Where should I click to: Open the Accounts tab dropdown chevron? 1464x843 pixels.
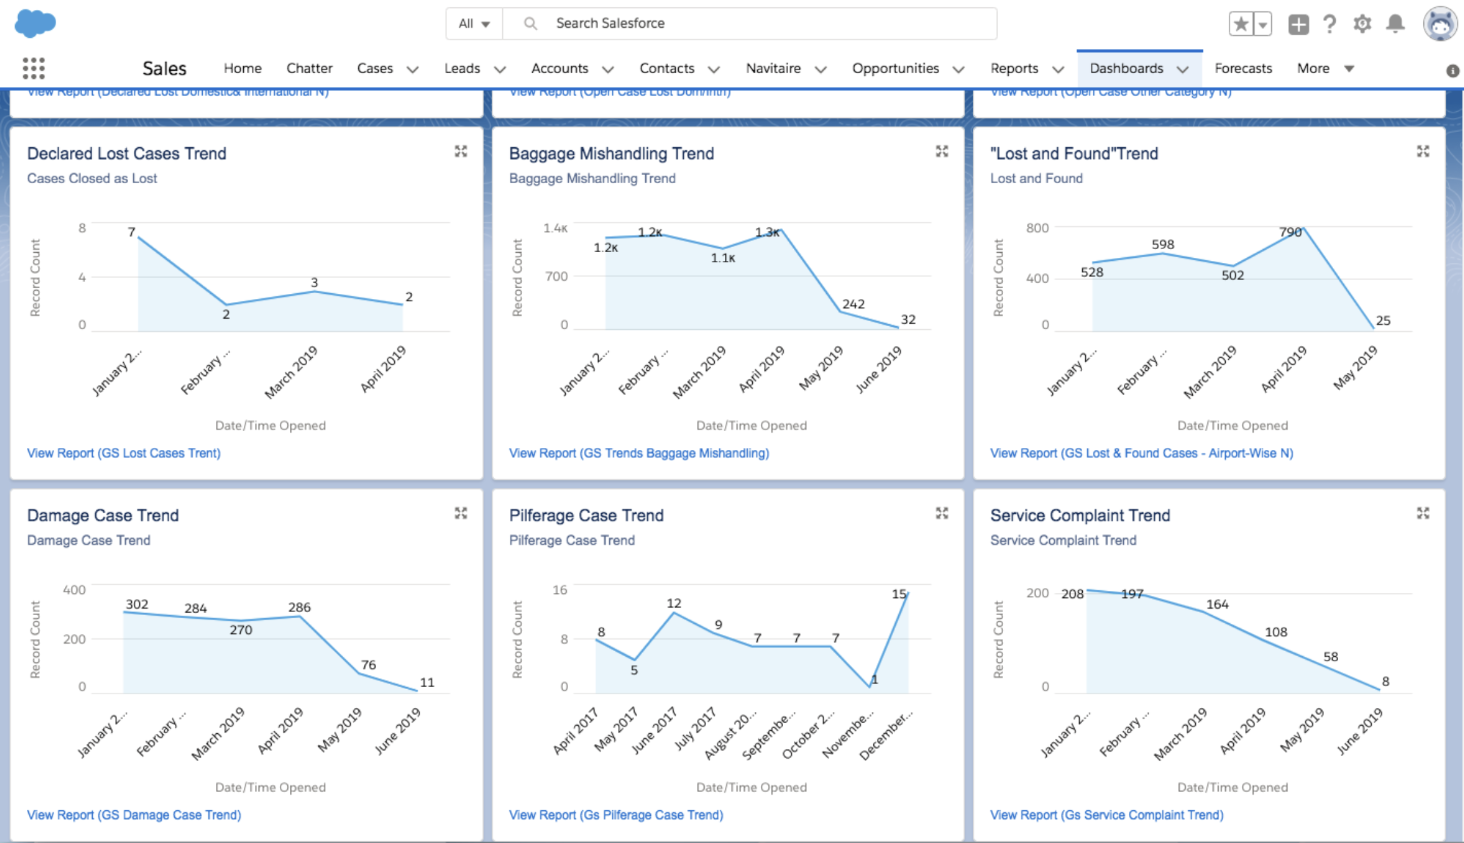point(608,69)
